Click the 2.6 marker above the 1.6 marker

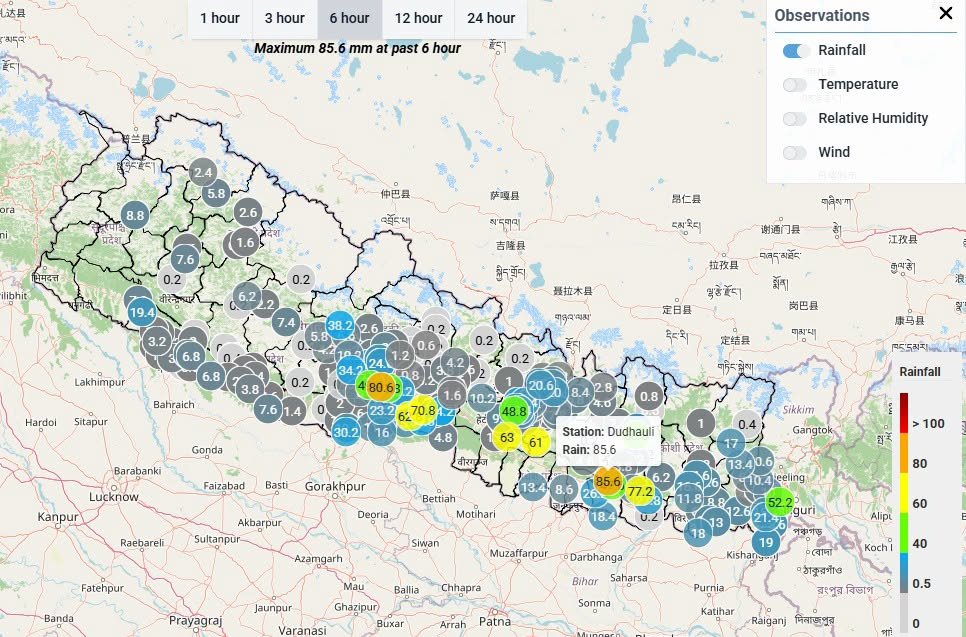click(x=248, y=213)
